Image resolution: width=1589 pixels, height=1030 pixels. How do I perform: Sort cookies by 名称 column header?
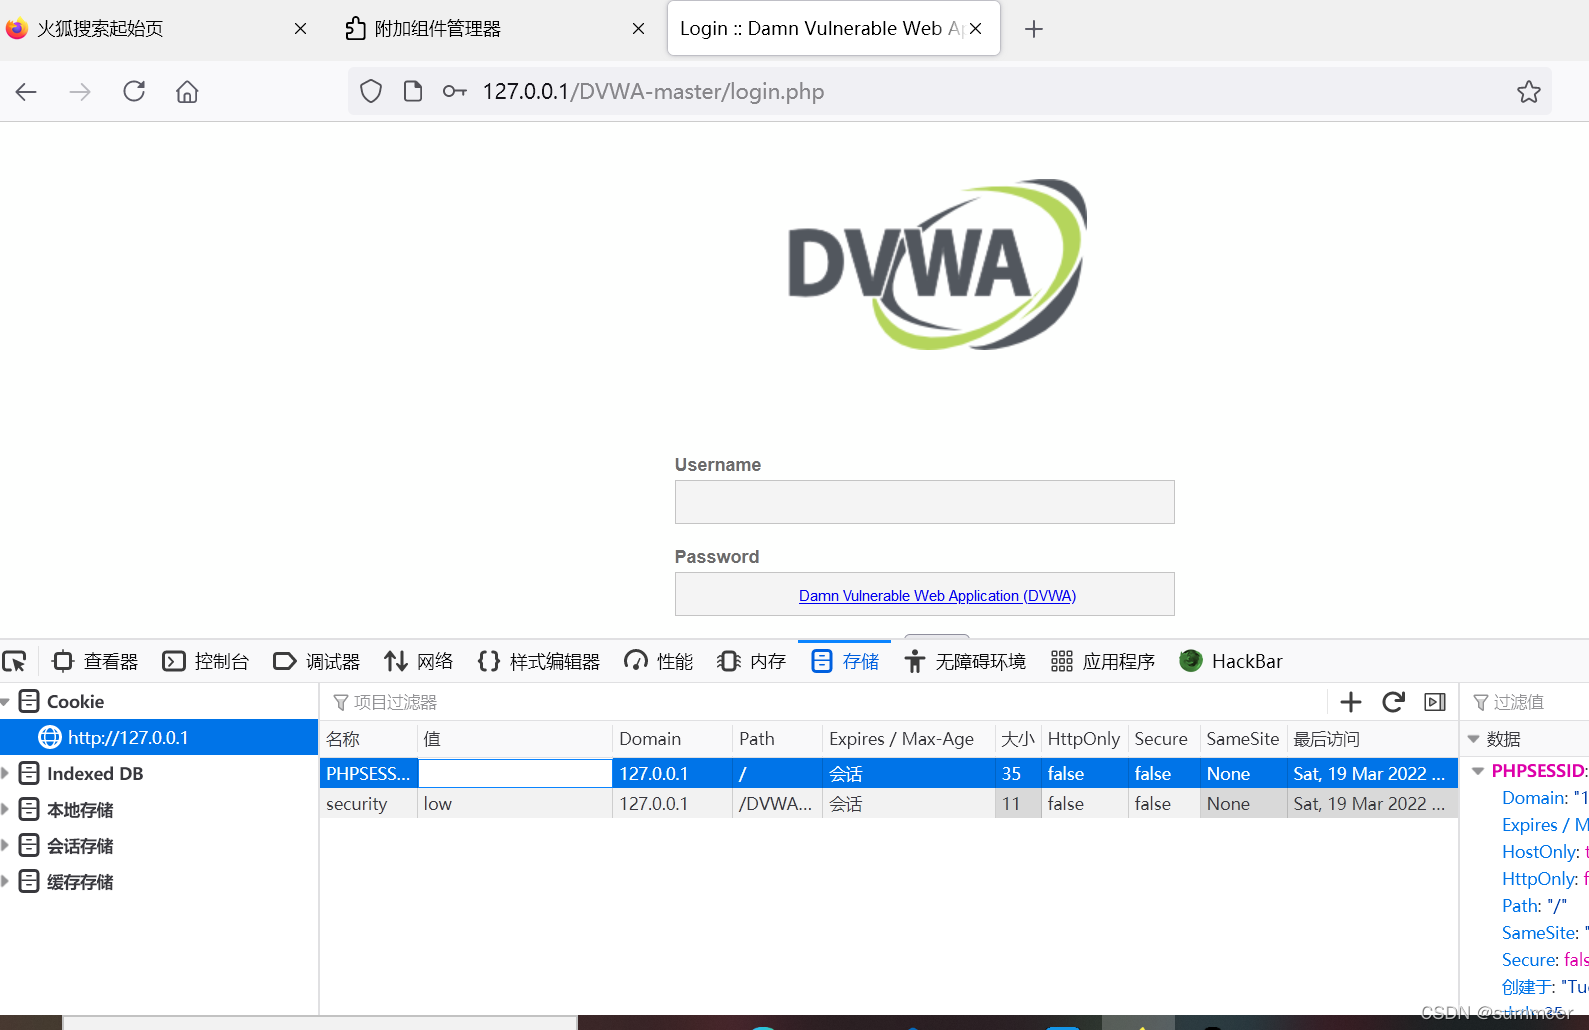point(368,739)
